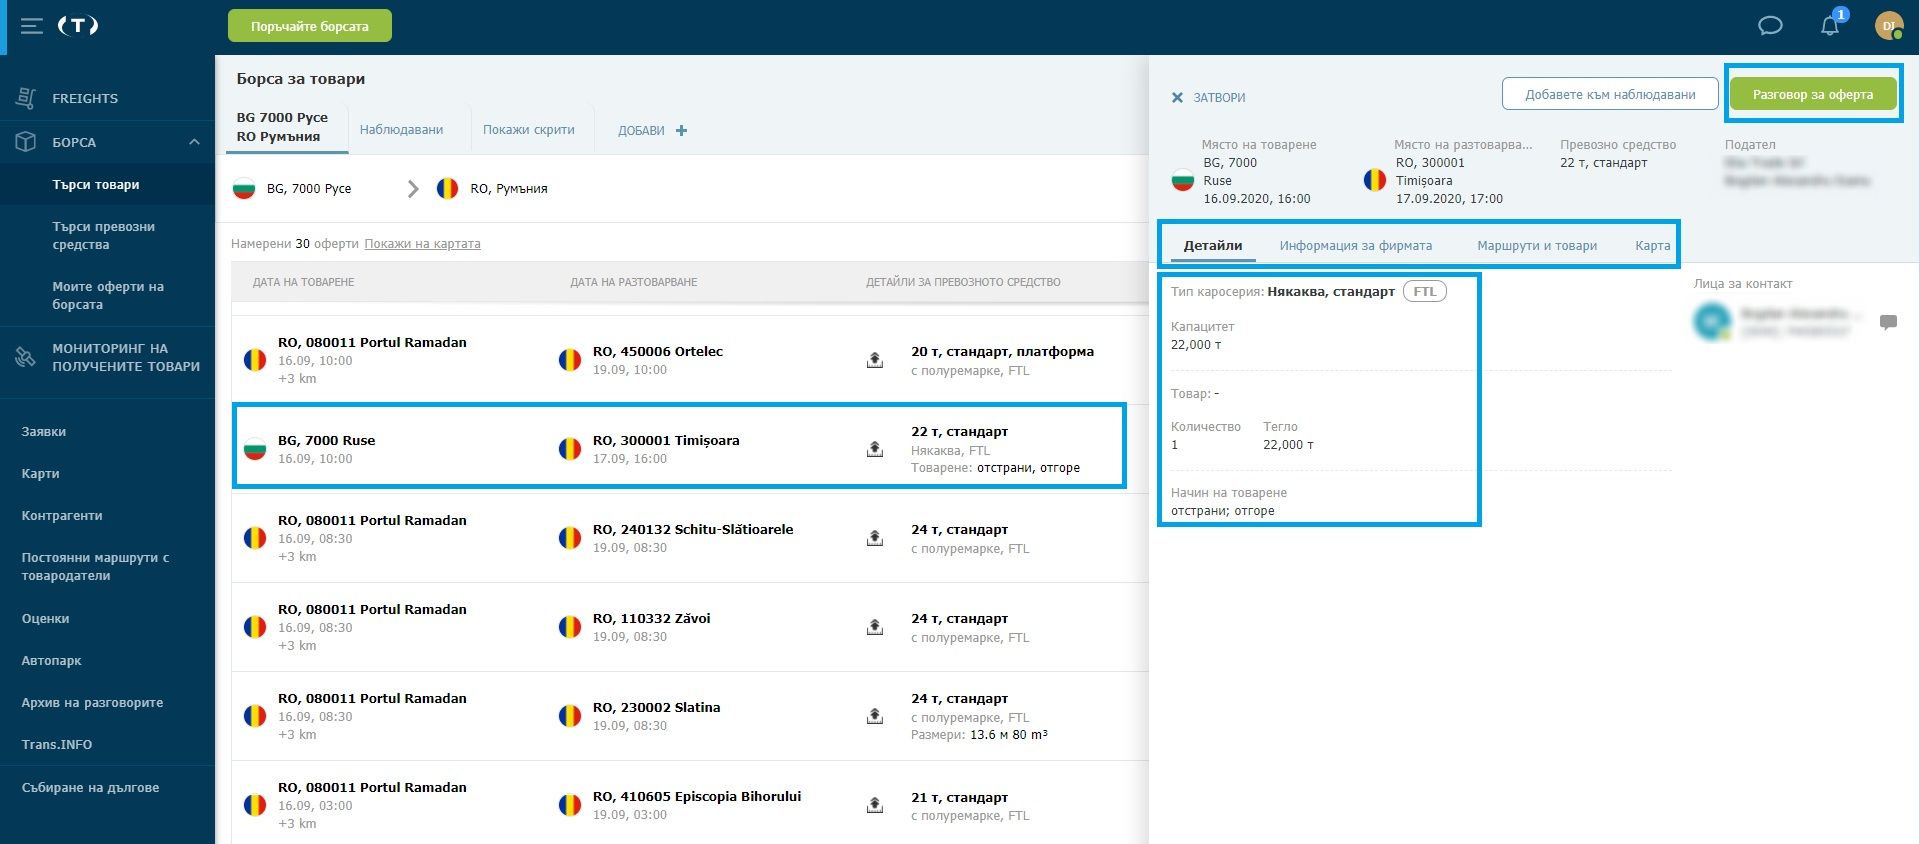Screen dimensions: 1920x844
Task: Select the Информация за фирмата tab
Action: (1355, 246)
